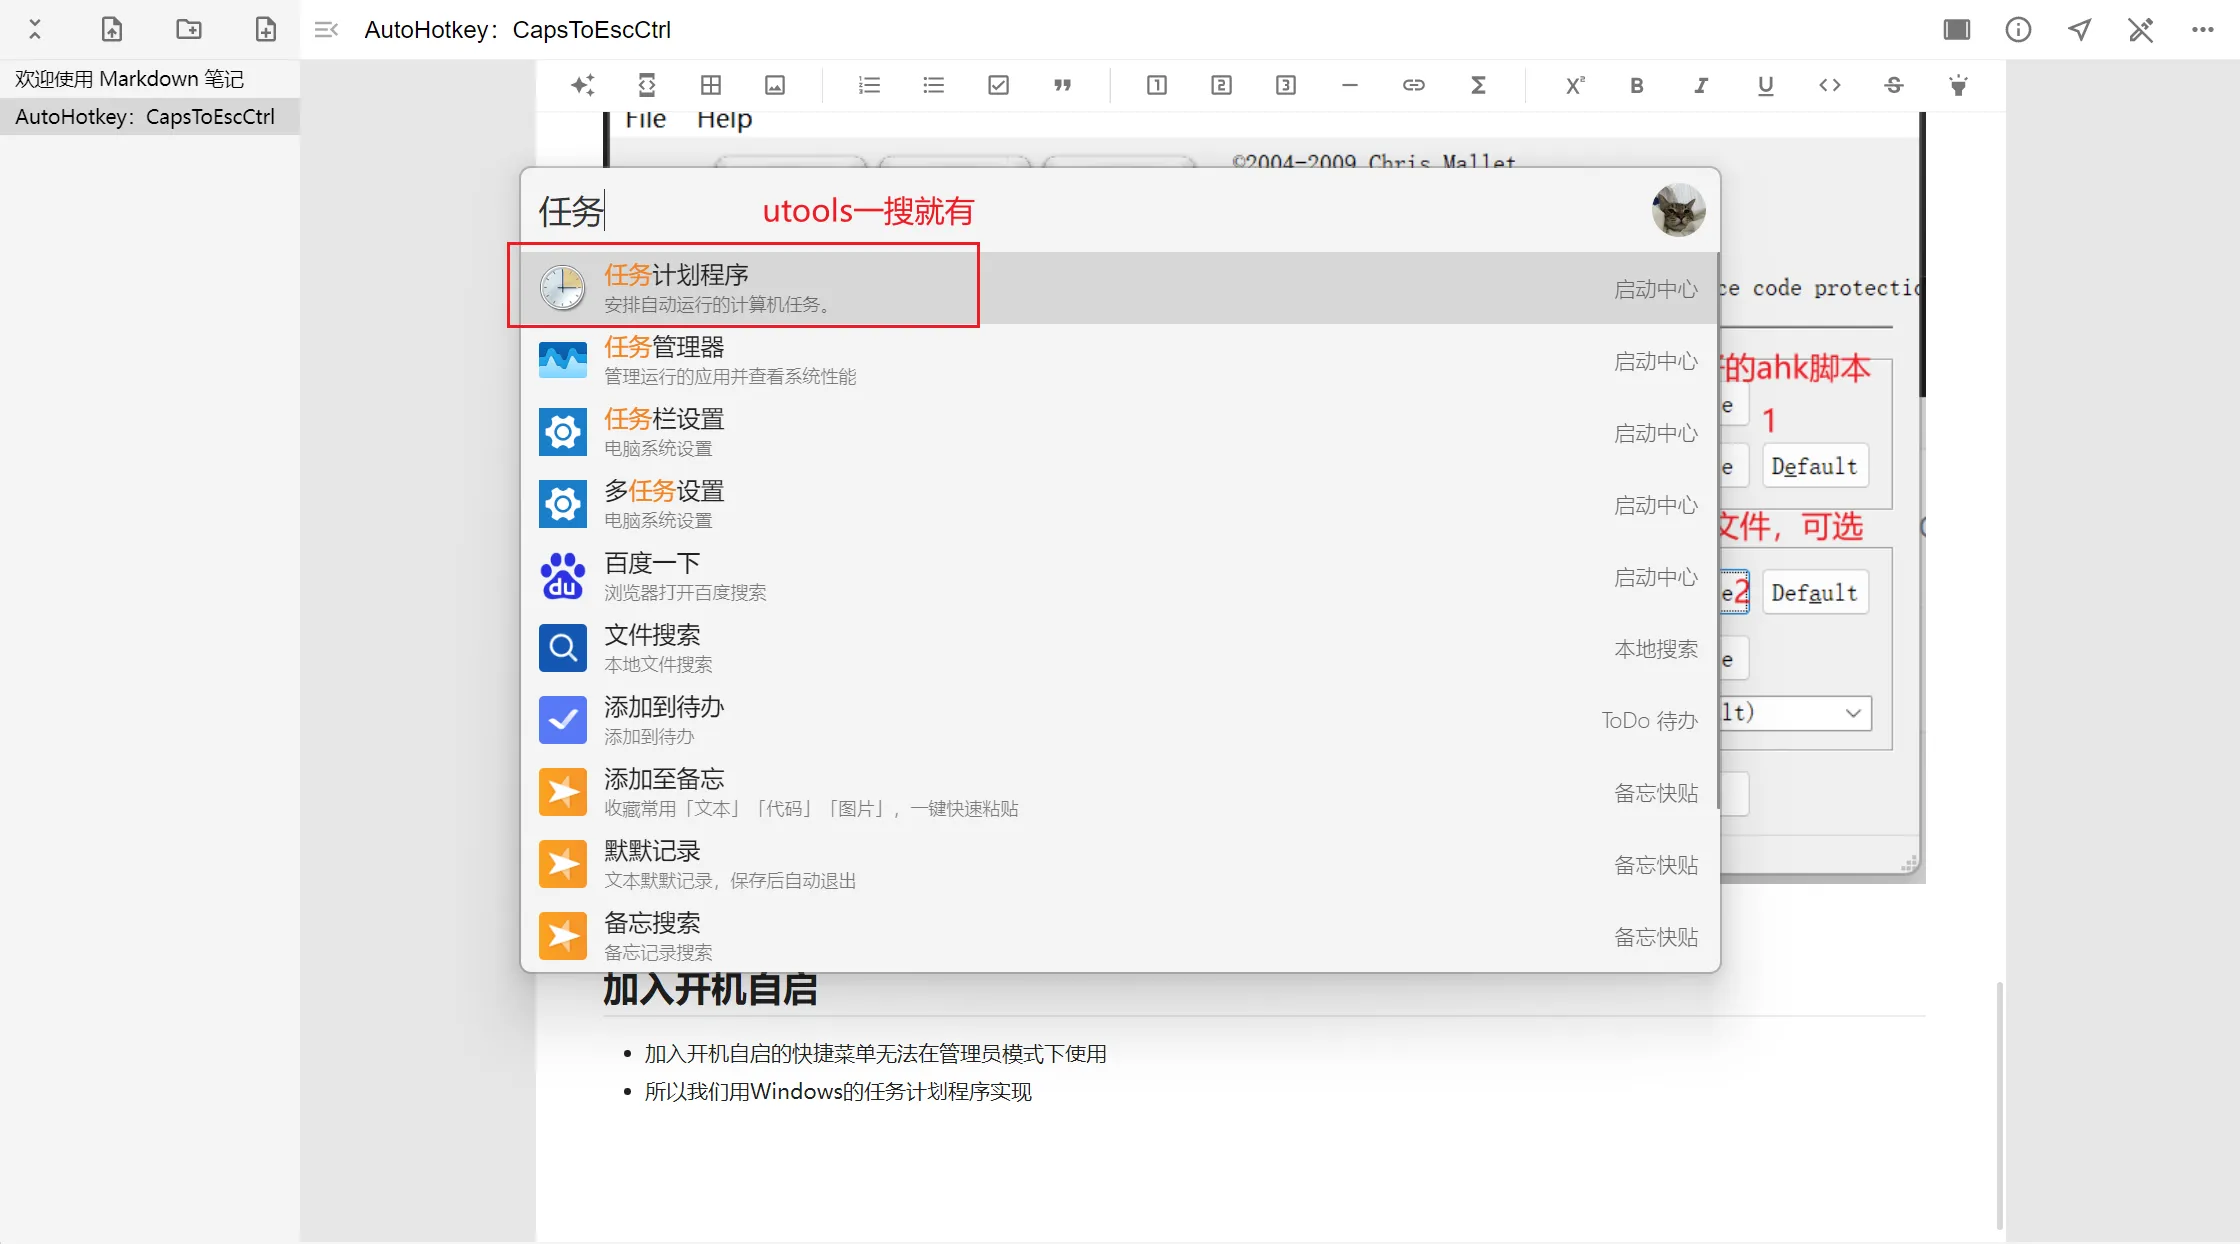Select the 添加到待办 result

(1120, 720)
